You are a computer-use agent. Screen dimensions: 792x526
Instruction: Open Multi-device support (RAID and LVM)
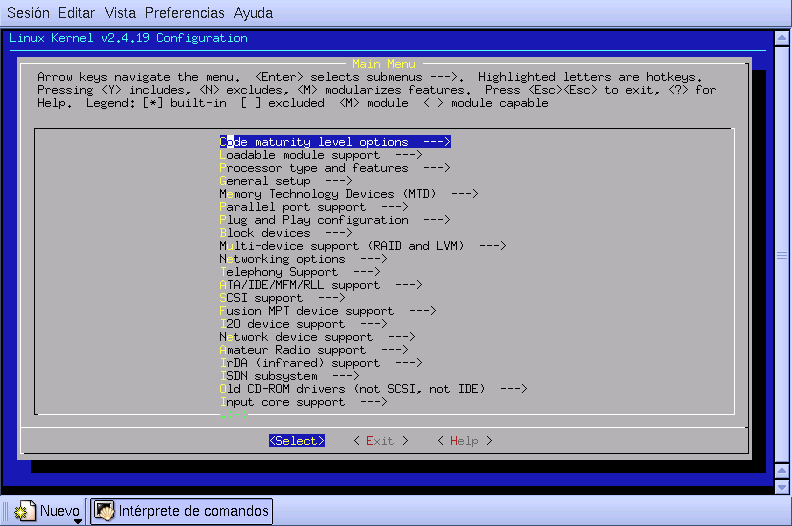[363, 246]
